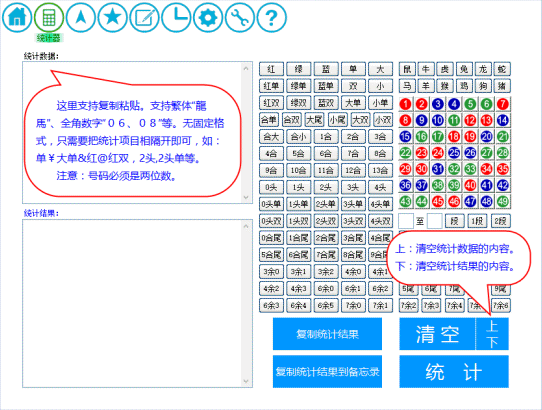Click the range start input box before 至
The width and height of the screenshot is (542, 410).
coord(406,221)
